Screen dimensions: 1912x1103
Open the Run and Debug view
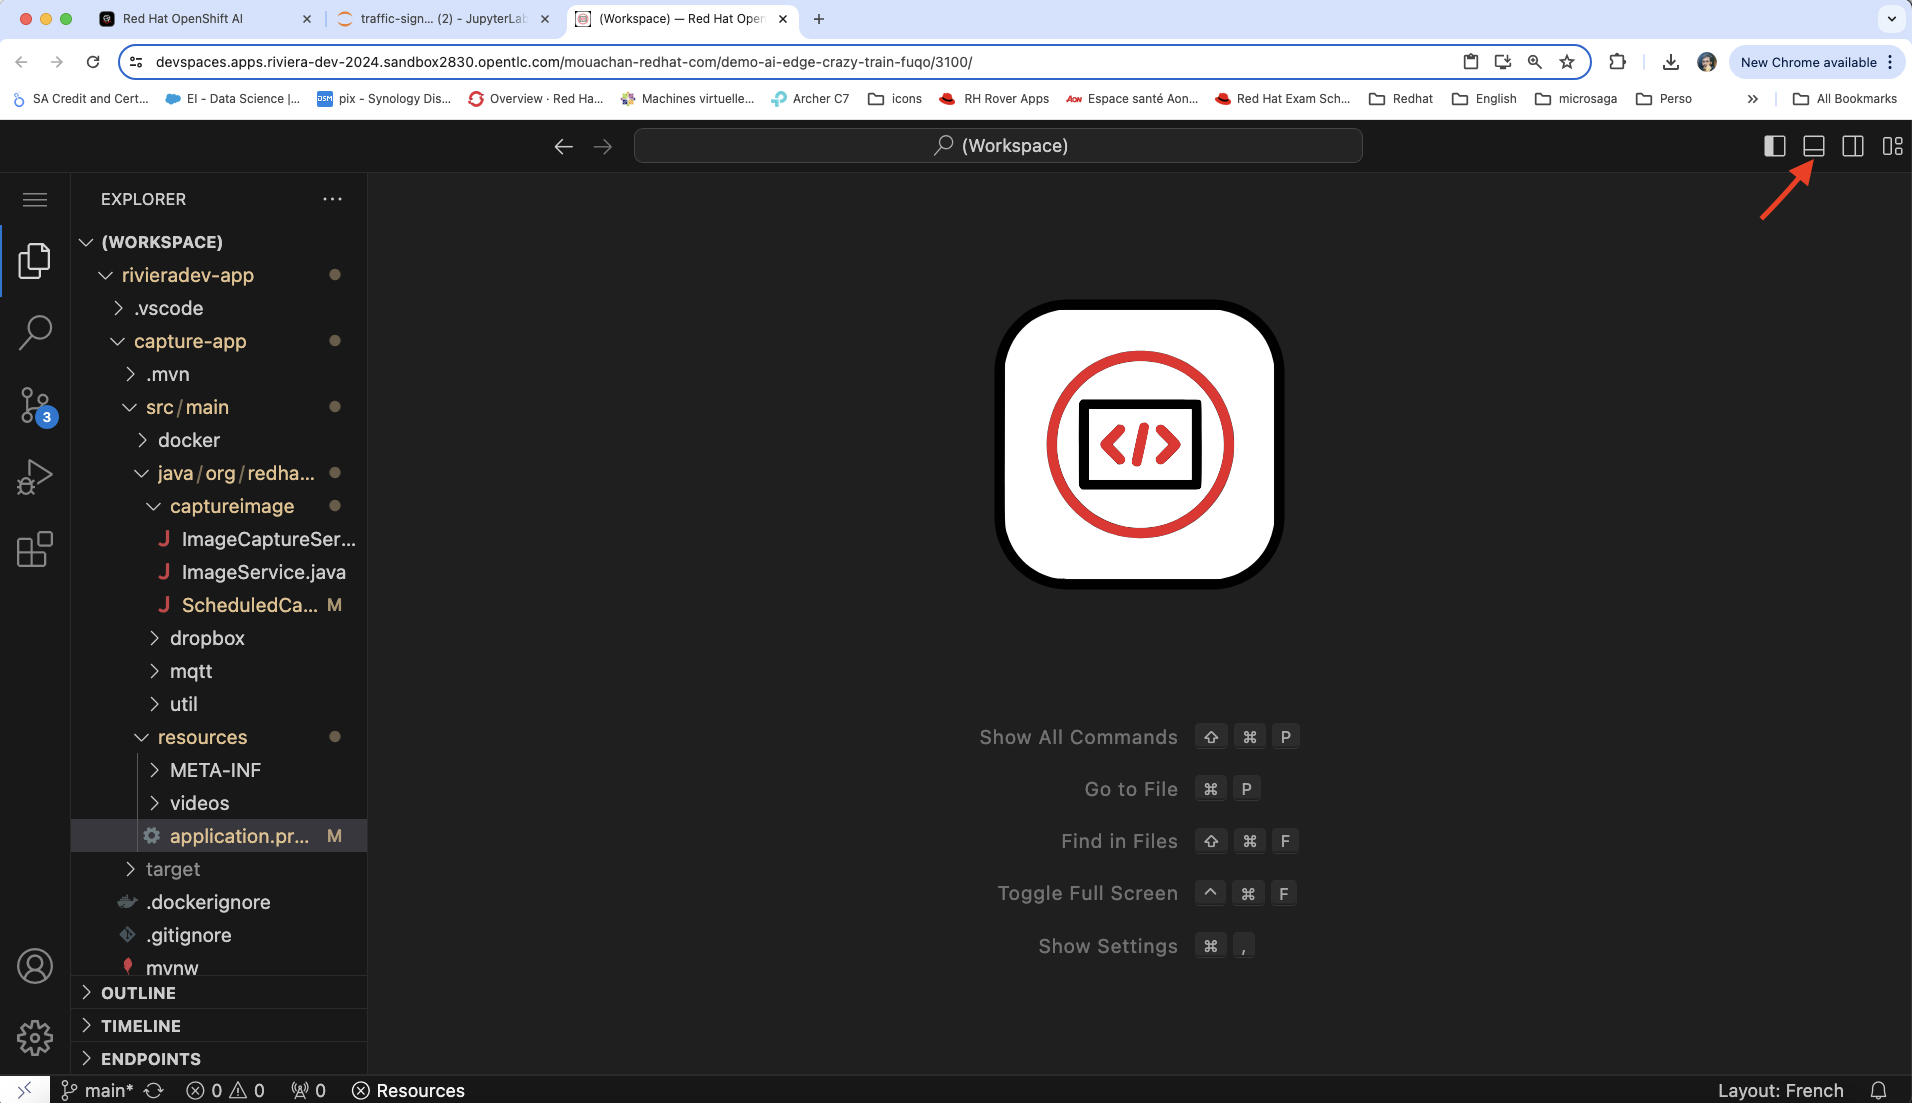pyautogui.click(x=35, y=477)
